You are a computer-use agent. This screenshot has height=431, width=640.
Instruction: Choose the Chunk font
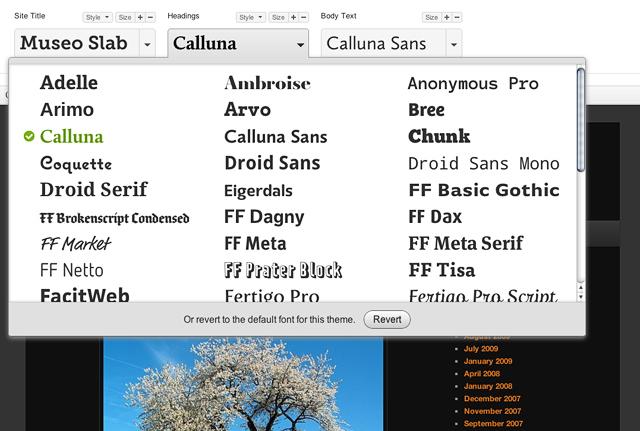[x=439, y=136]
